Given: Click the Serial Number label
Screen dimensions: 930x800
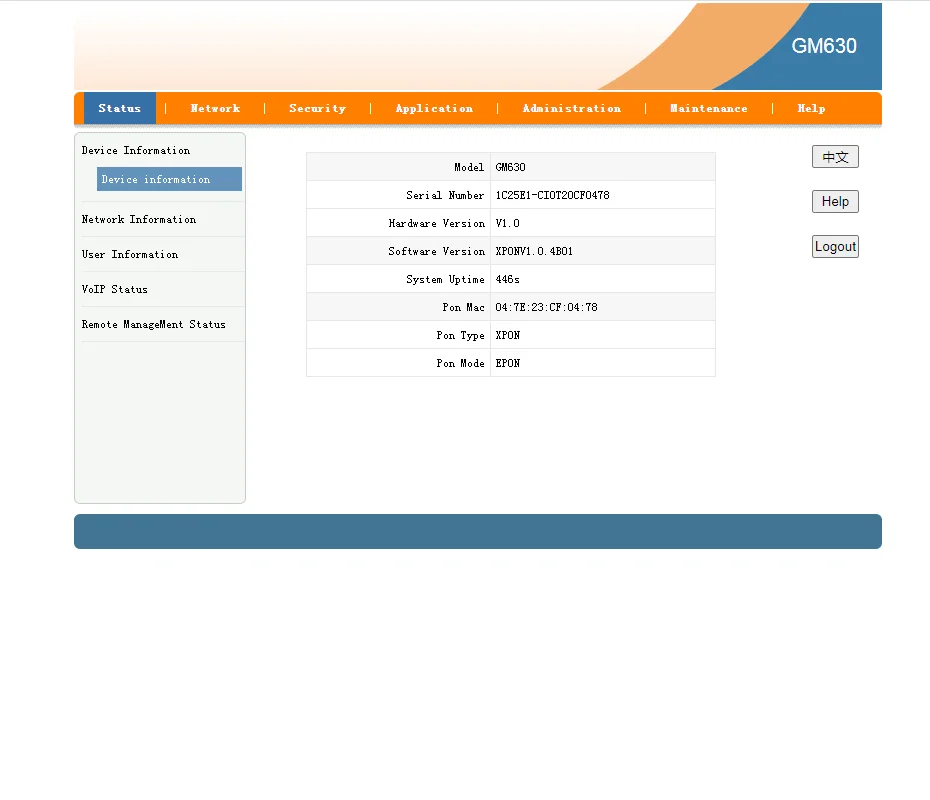Looking at the screenshot, I should click(x=445, y=195).
